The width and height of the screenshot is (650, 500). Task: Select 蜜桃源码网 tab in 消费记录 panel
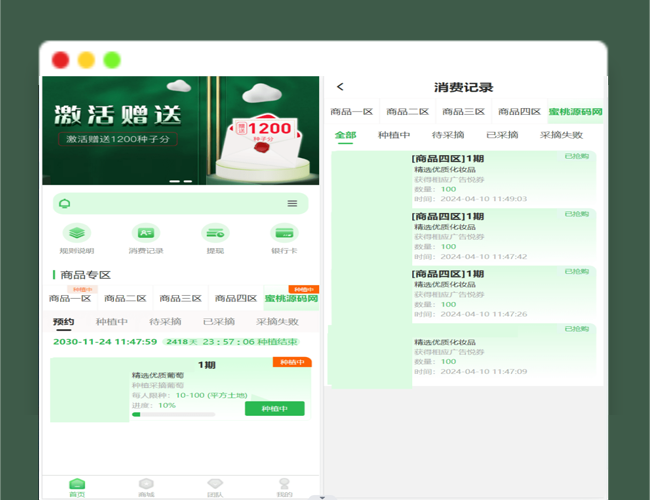coord(575,112)
